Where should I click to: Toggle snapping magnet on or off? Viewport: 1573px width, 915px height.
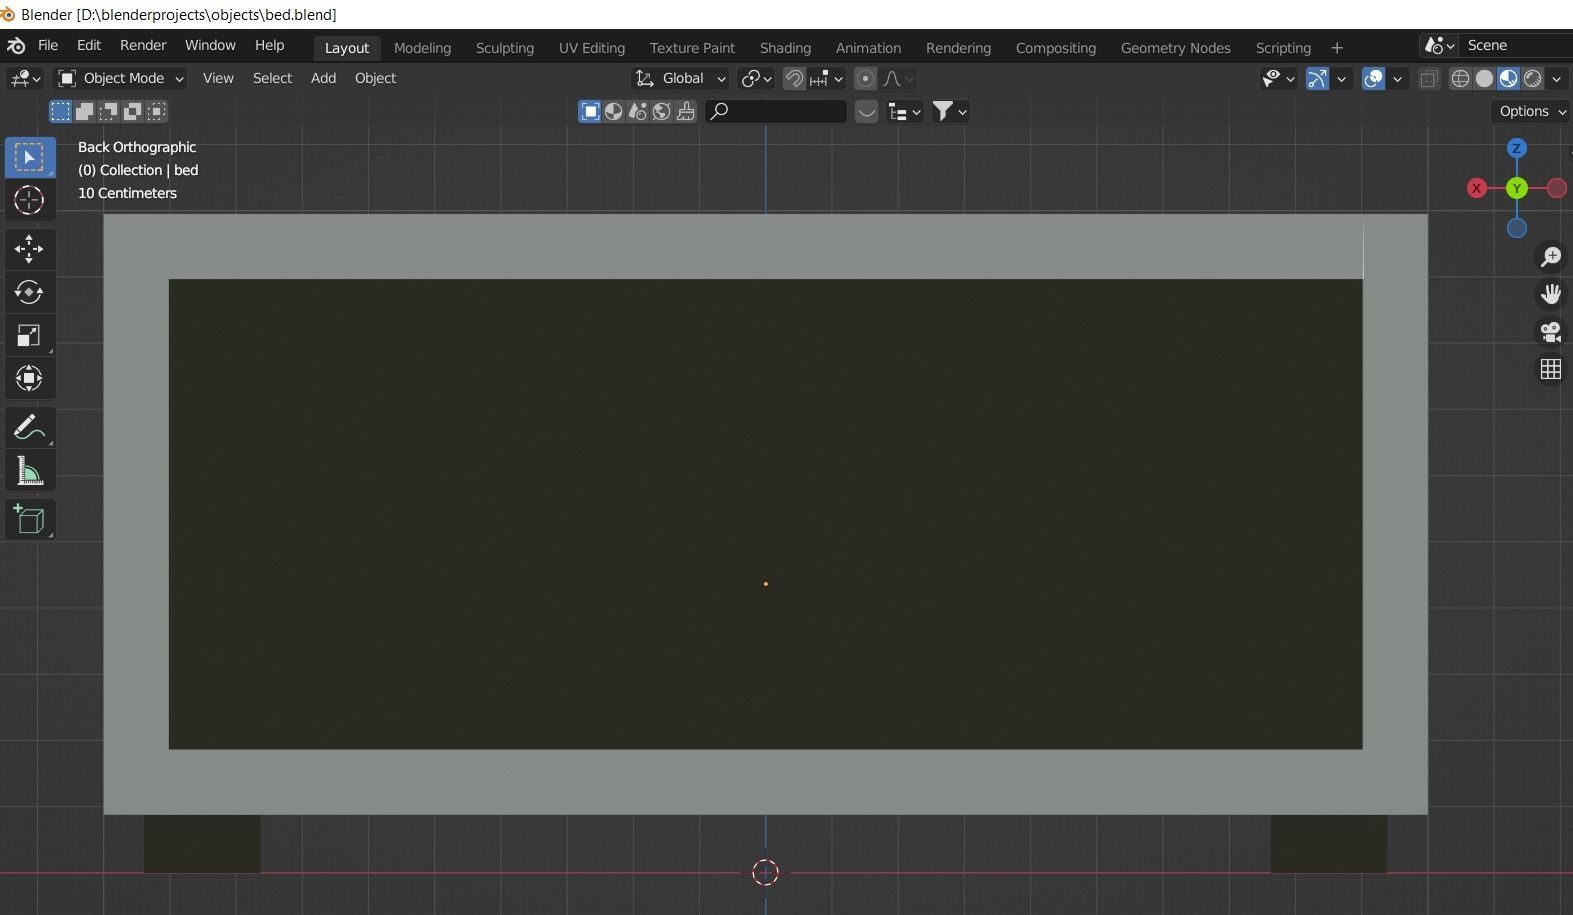(x=794, y=78)
